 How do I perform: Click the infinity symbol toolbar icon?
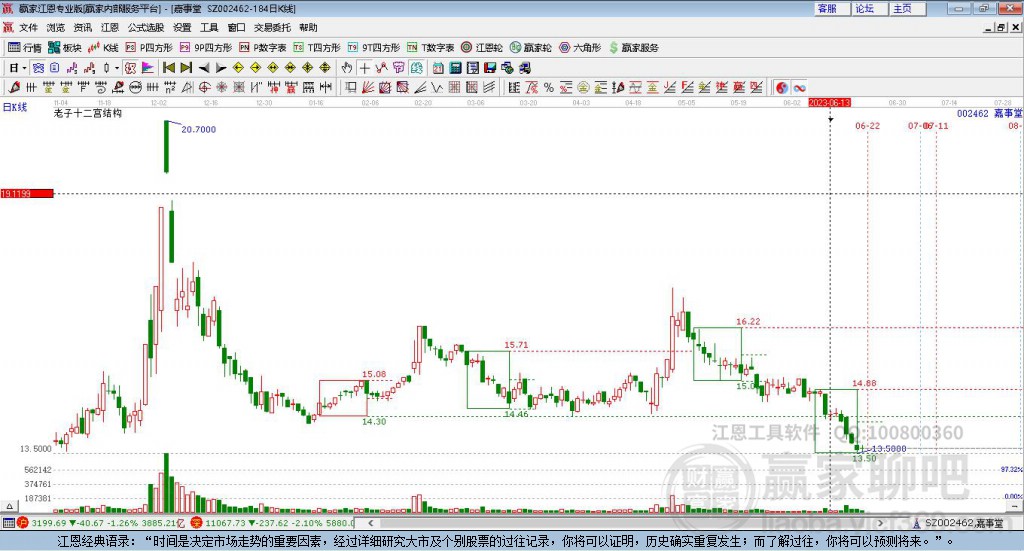point(799,87)
